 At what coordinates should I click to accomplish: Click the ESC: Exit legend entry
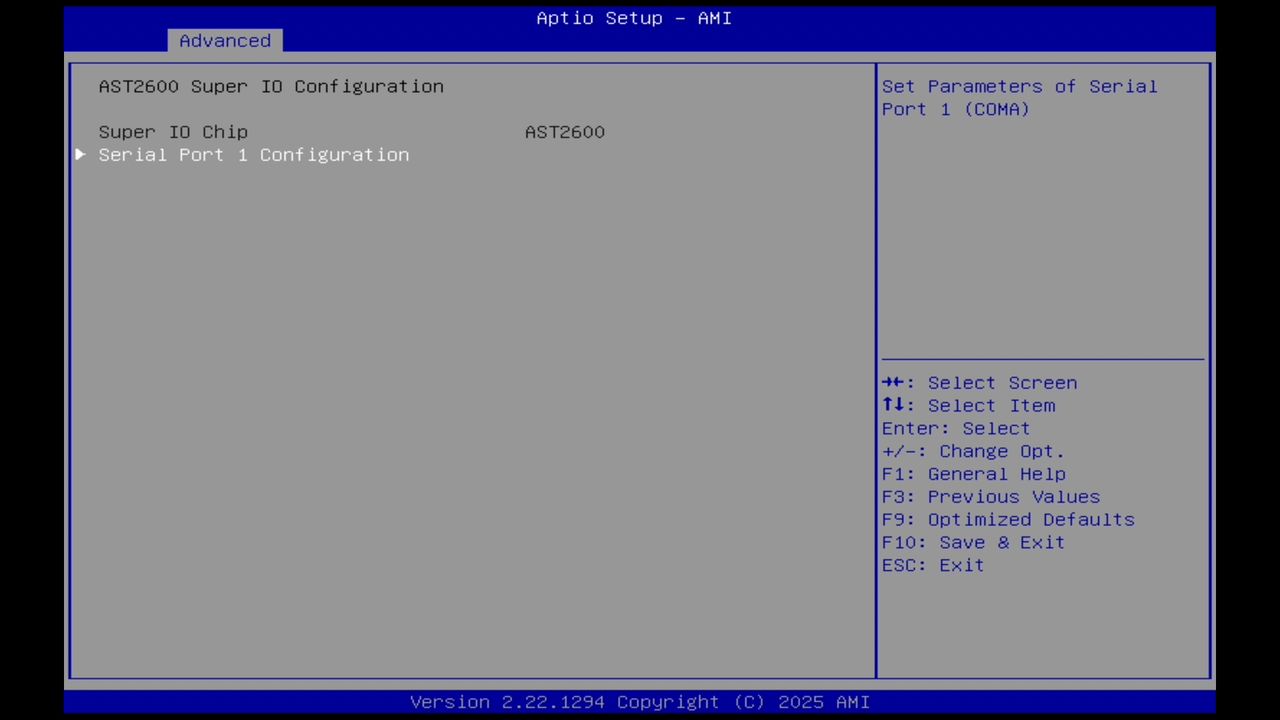932,565
